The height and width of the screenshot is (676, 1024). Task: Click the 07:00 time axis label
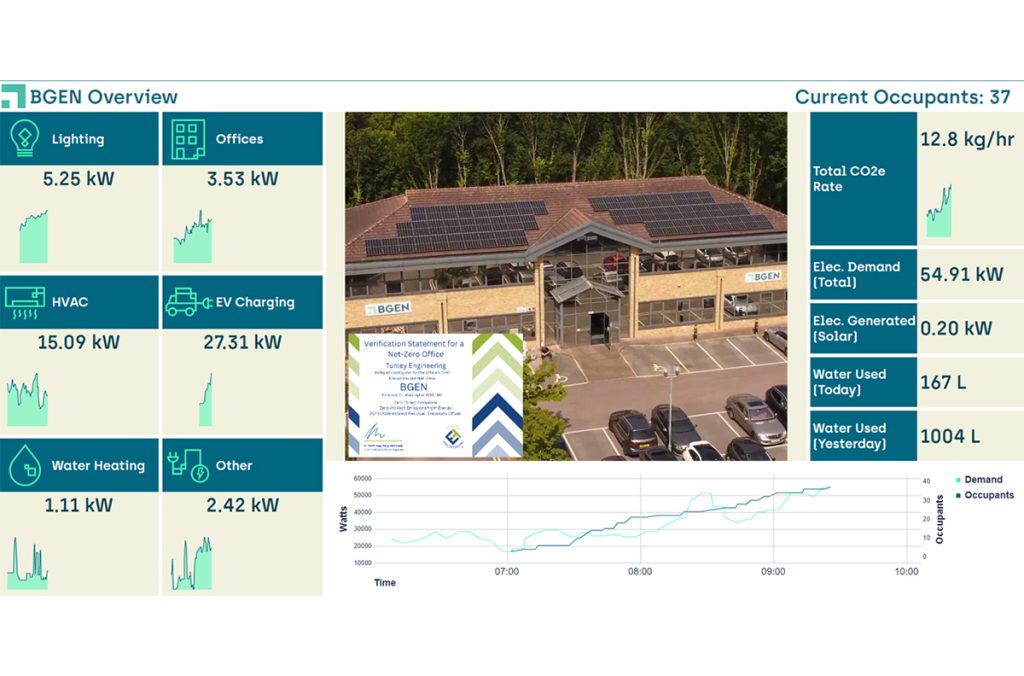507,571
